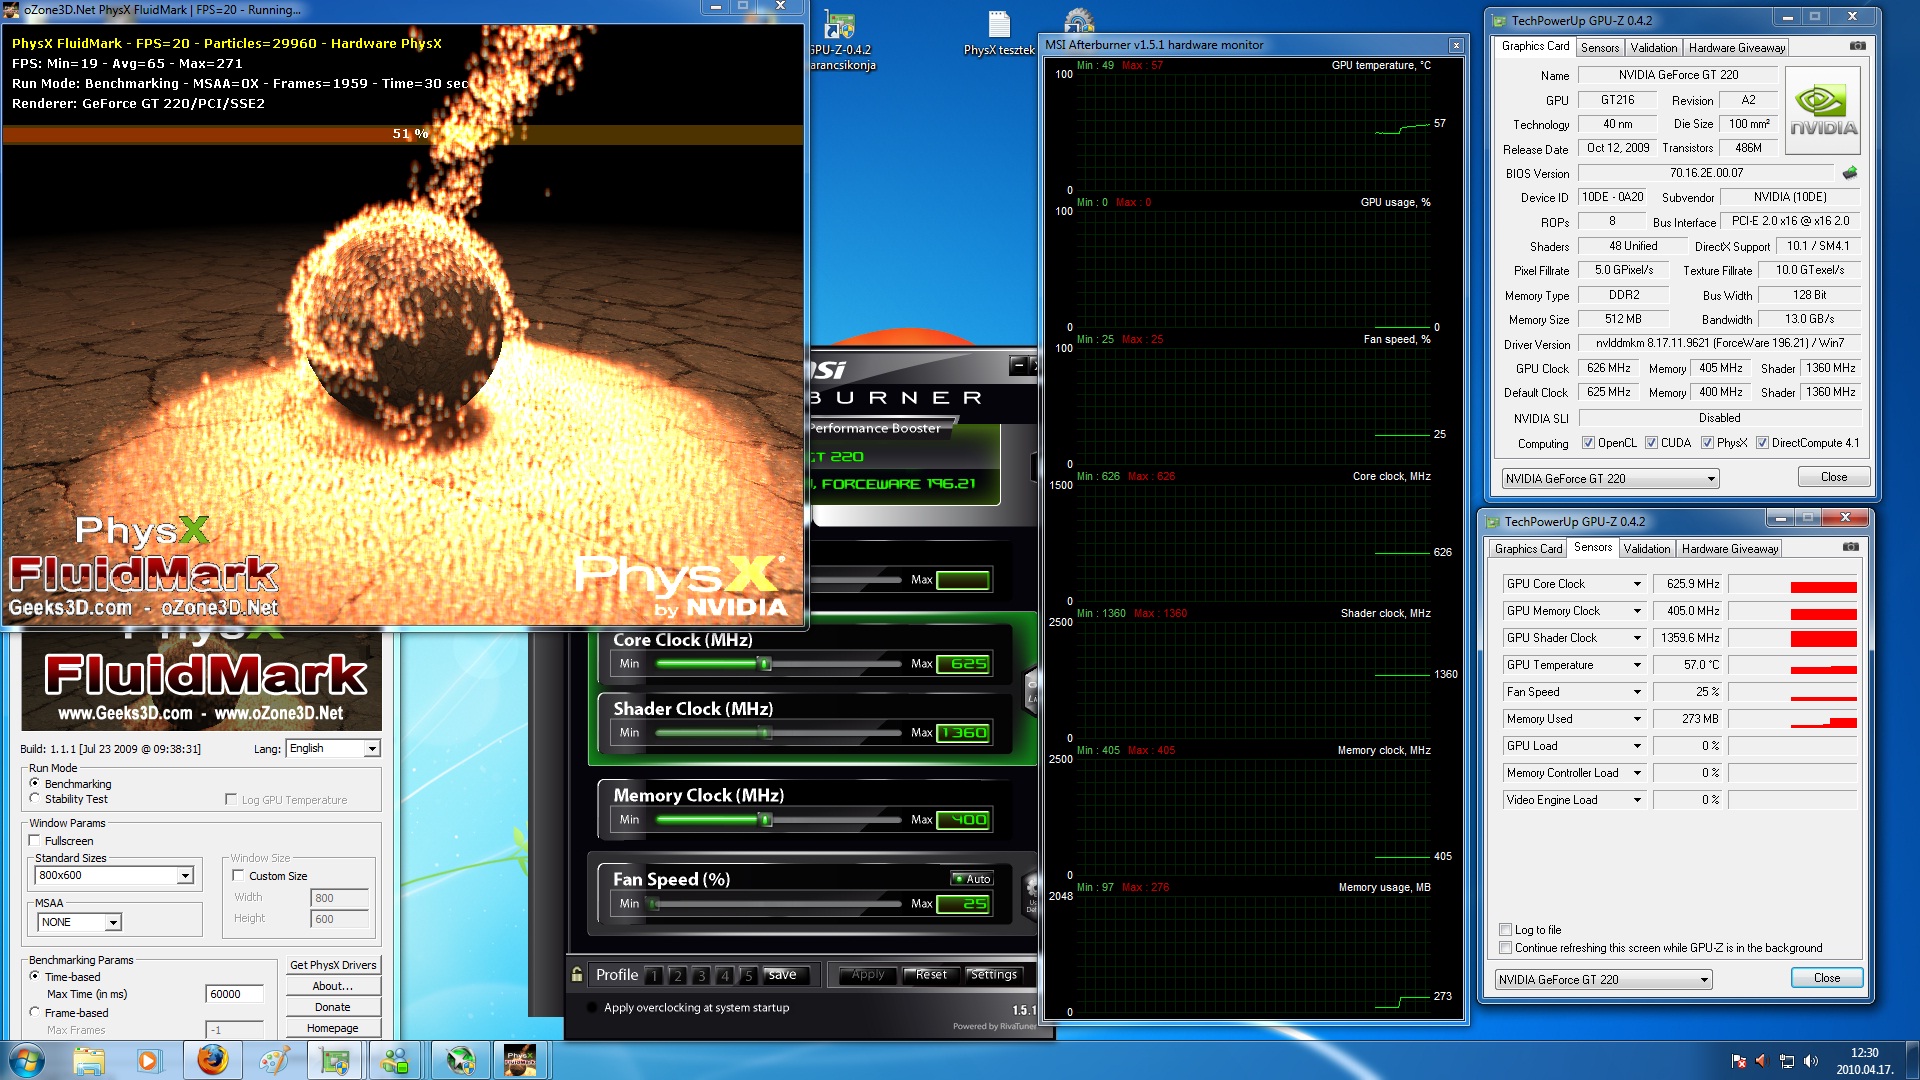
Task: Adjust the Fan Speed slider handle
Action: click(654, 904)
